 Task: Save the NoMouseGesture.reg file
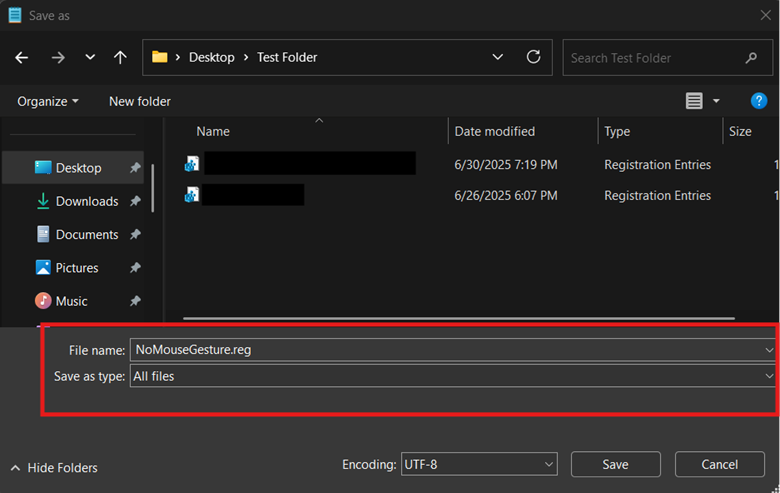point(615,464)
